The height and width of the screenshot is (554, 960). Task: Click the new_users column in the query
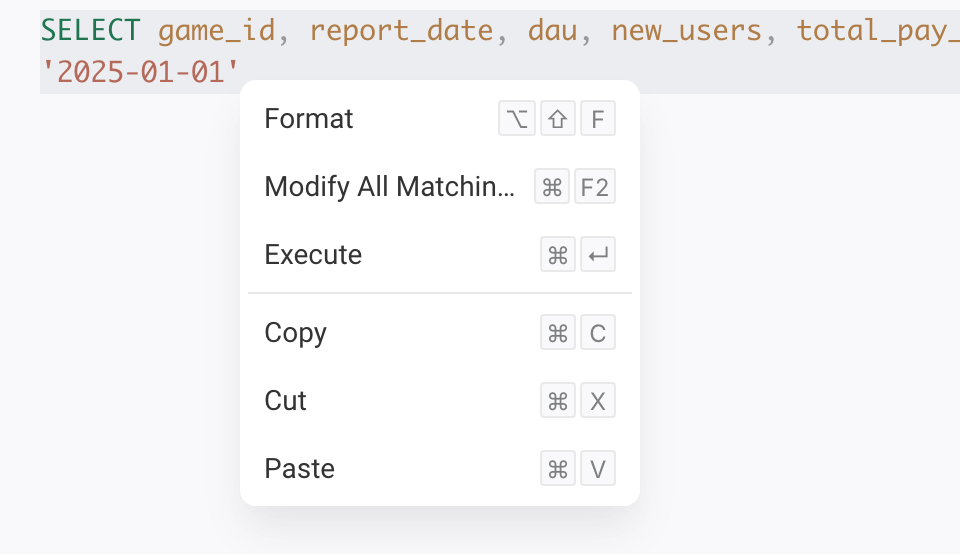[x=686, y=31]
